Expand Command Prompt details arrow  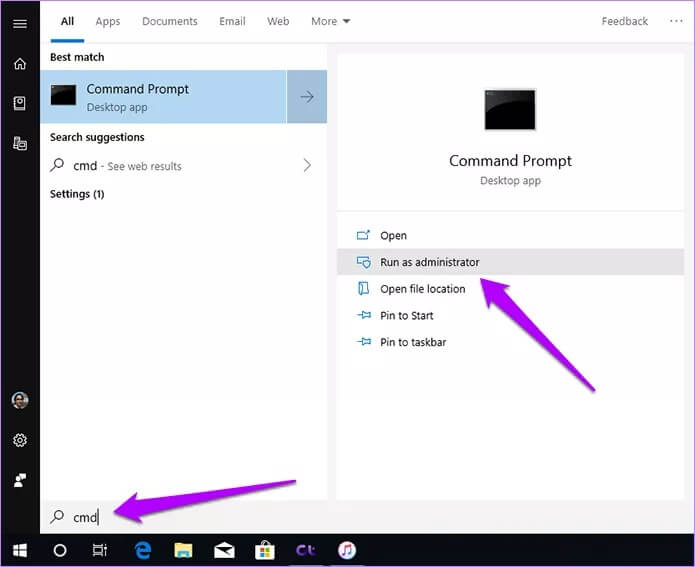[307, 96]
